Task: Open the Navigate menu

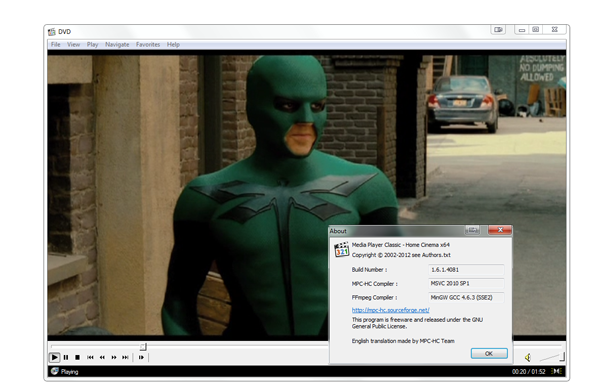Action: (x=117, y=44)
